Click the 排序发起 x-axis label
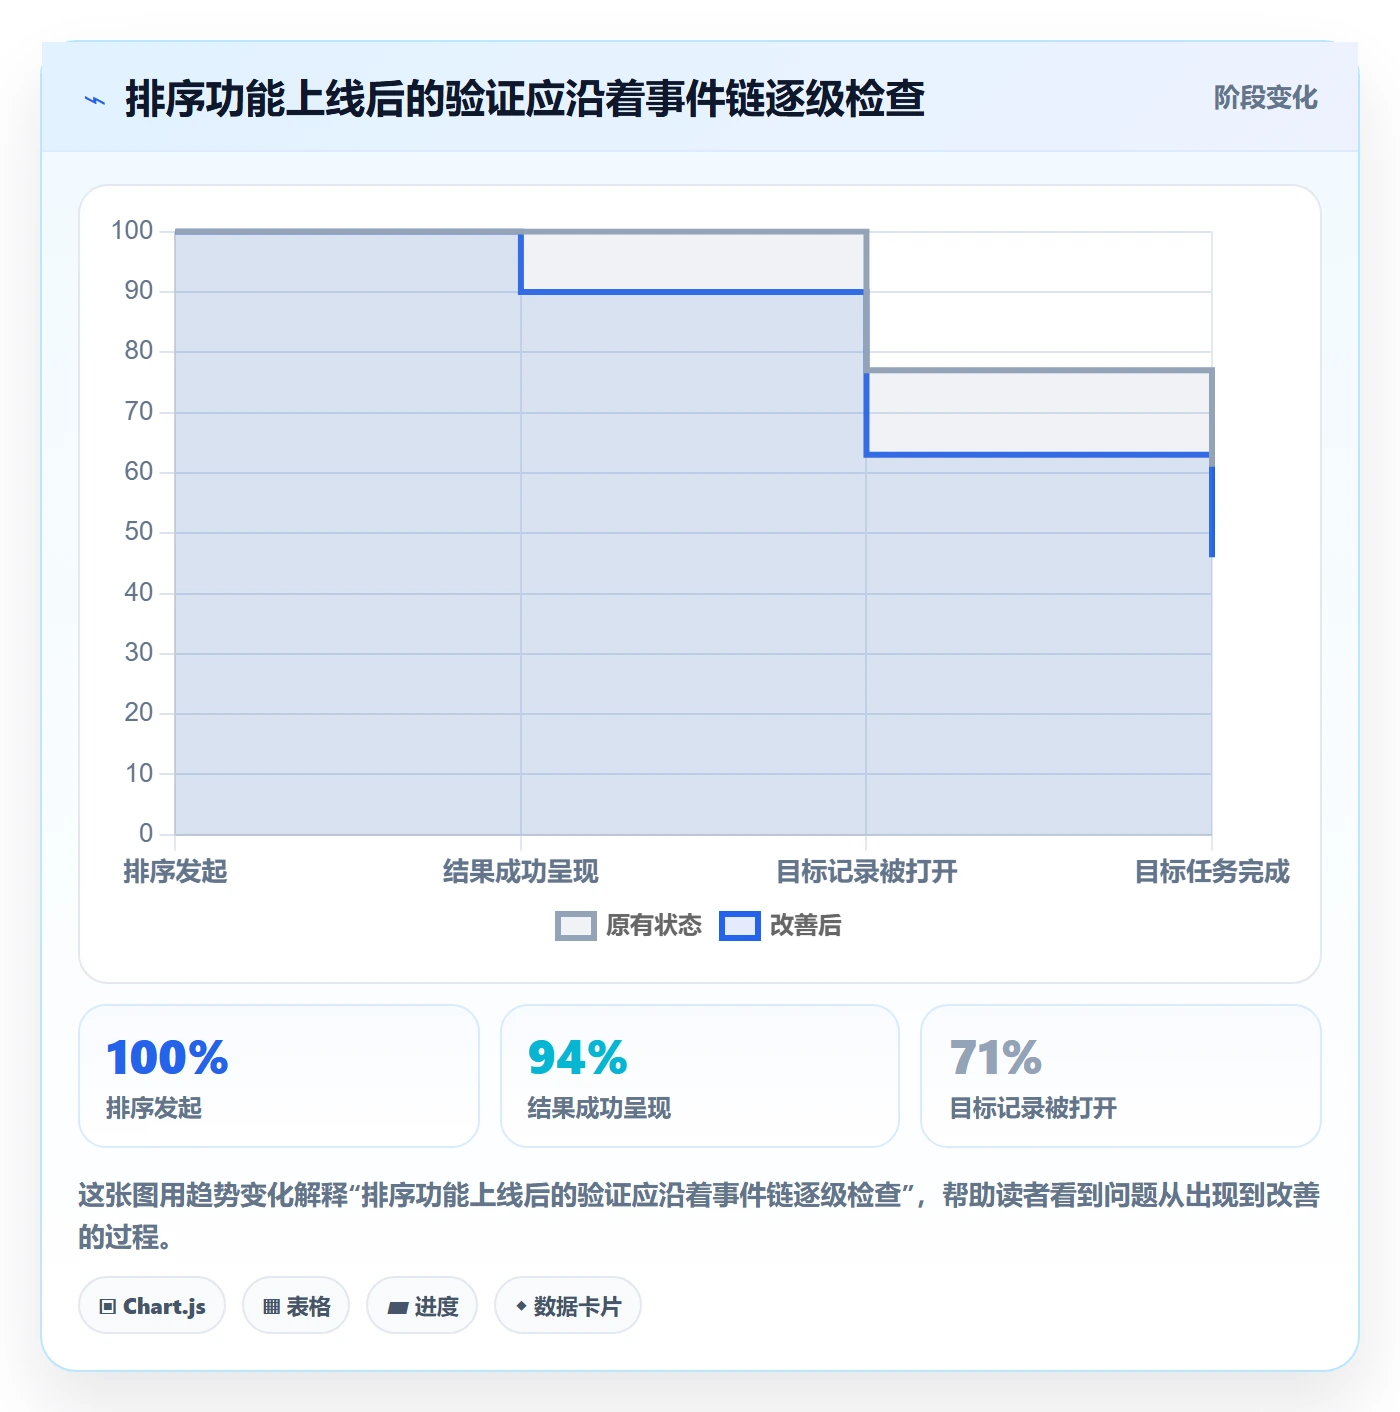The image size is (1400, 1412). [175, 872]
